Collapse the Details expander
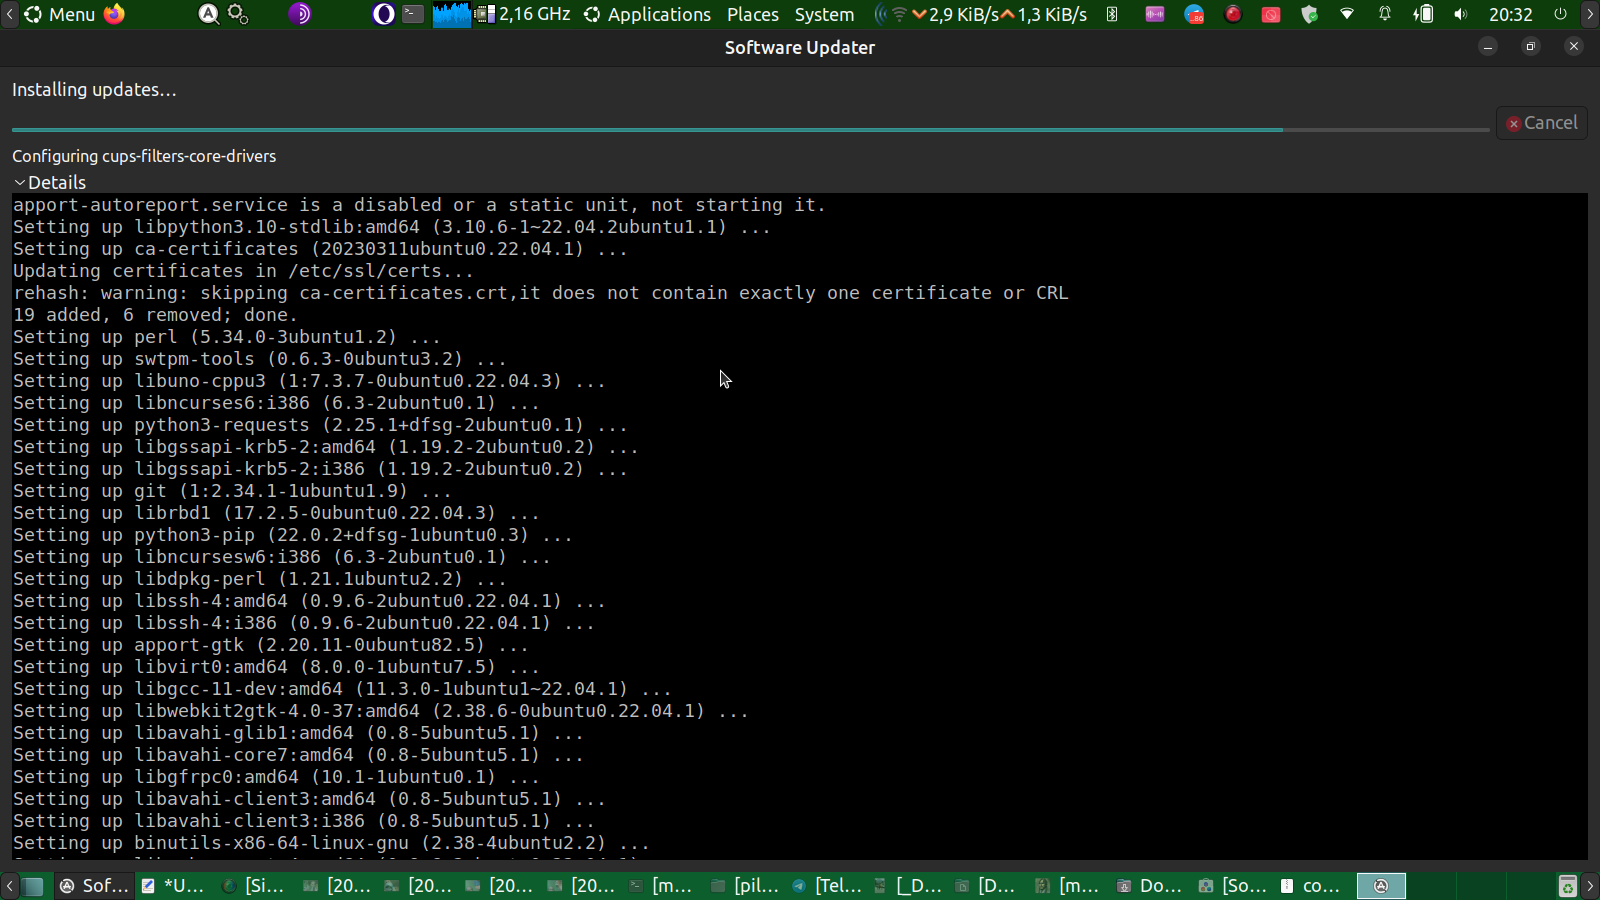Image resolution: width=1600 pixels, height=900 pixels. point(50,182)
